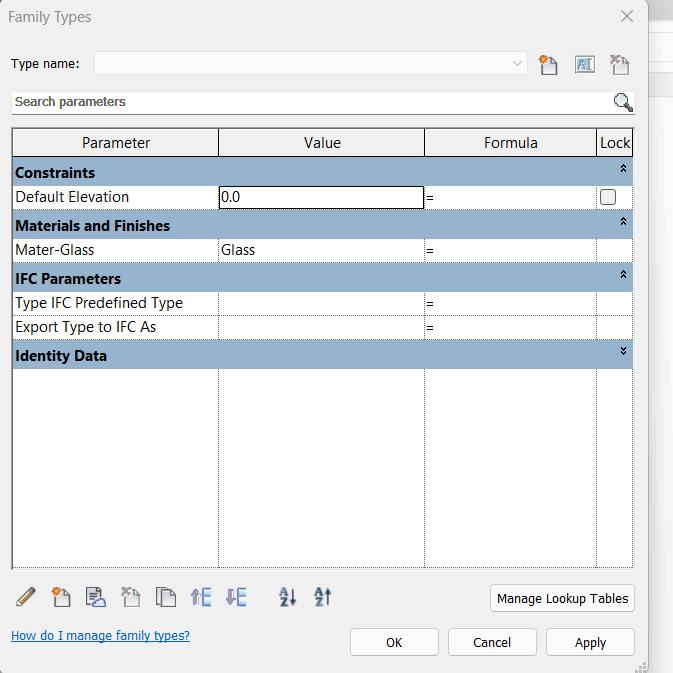Click the New Type icon beside Type name
The image size is (673, 673).
coord(548,65)
